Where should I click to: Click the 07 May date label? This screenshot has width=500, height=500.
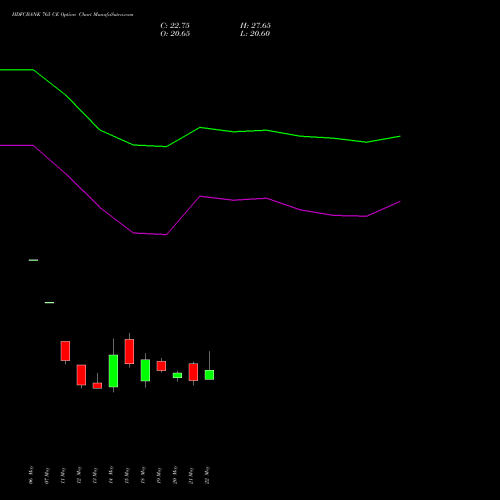coord(47,475)
